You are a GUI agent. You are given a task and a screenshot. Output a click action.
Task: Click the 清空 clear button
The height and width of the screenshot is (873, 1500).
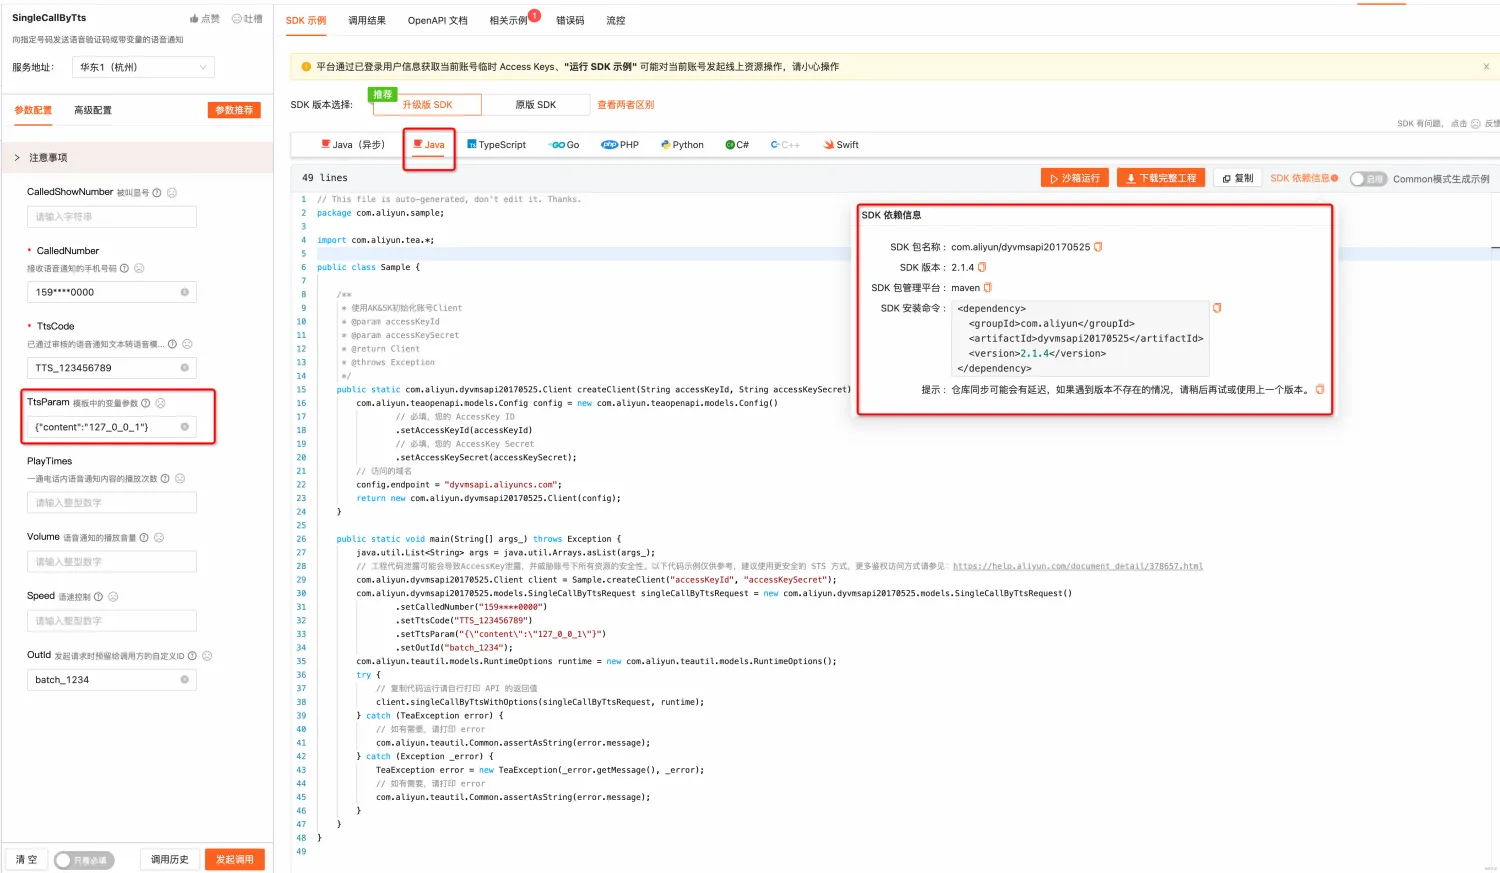point(27,860)
